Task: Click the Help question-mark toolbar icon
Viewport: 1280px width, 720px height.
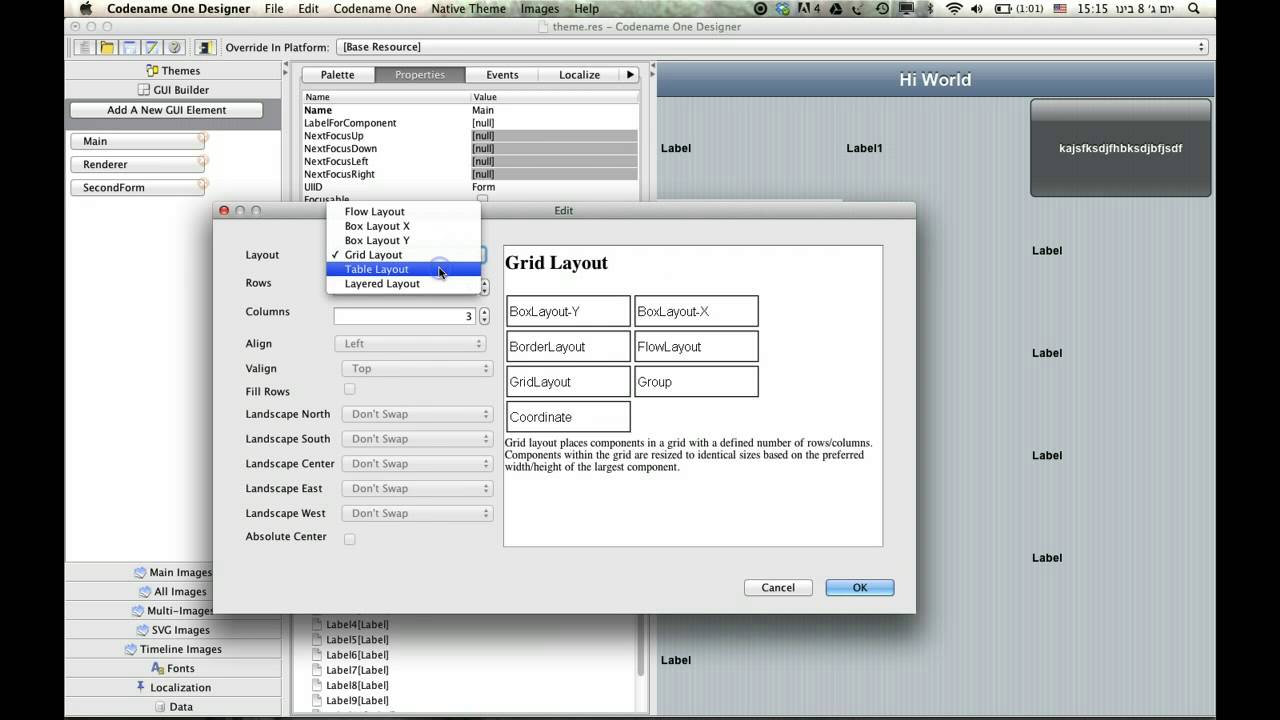Action: 174,47
